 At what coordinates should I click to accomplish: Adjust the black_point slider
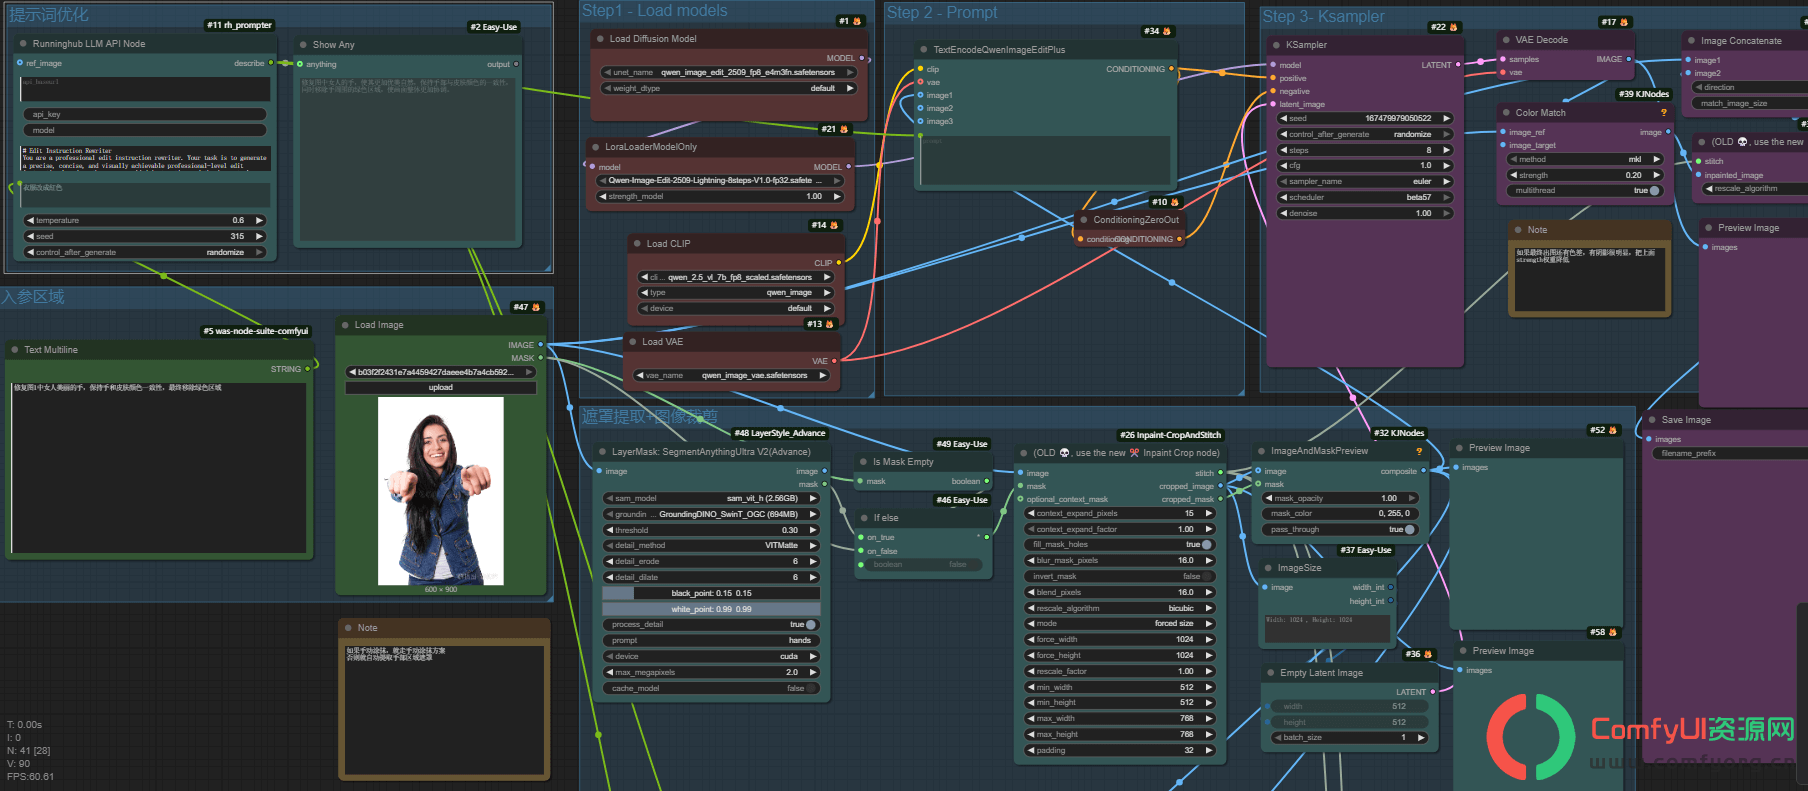(711, 593)
